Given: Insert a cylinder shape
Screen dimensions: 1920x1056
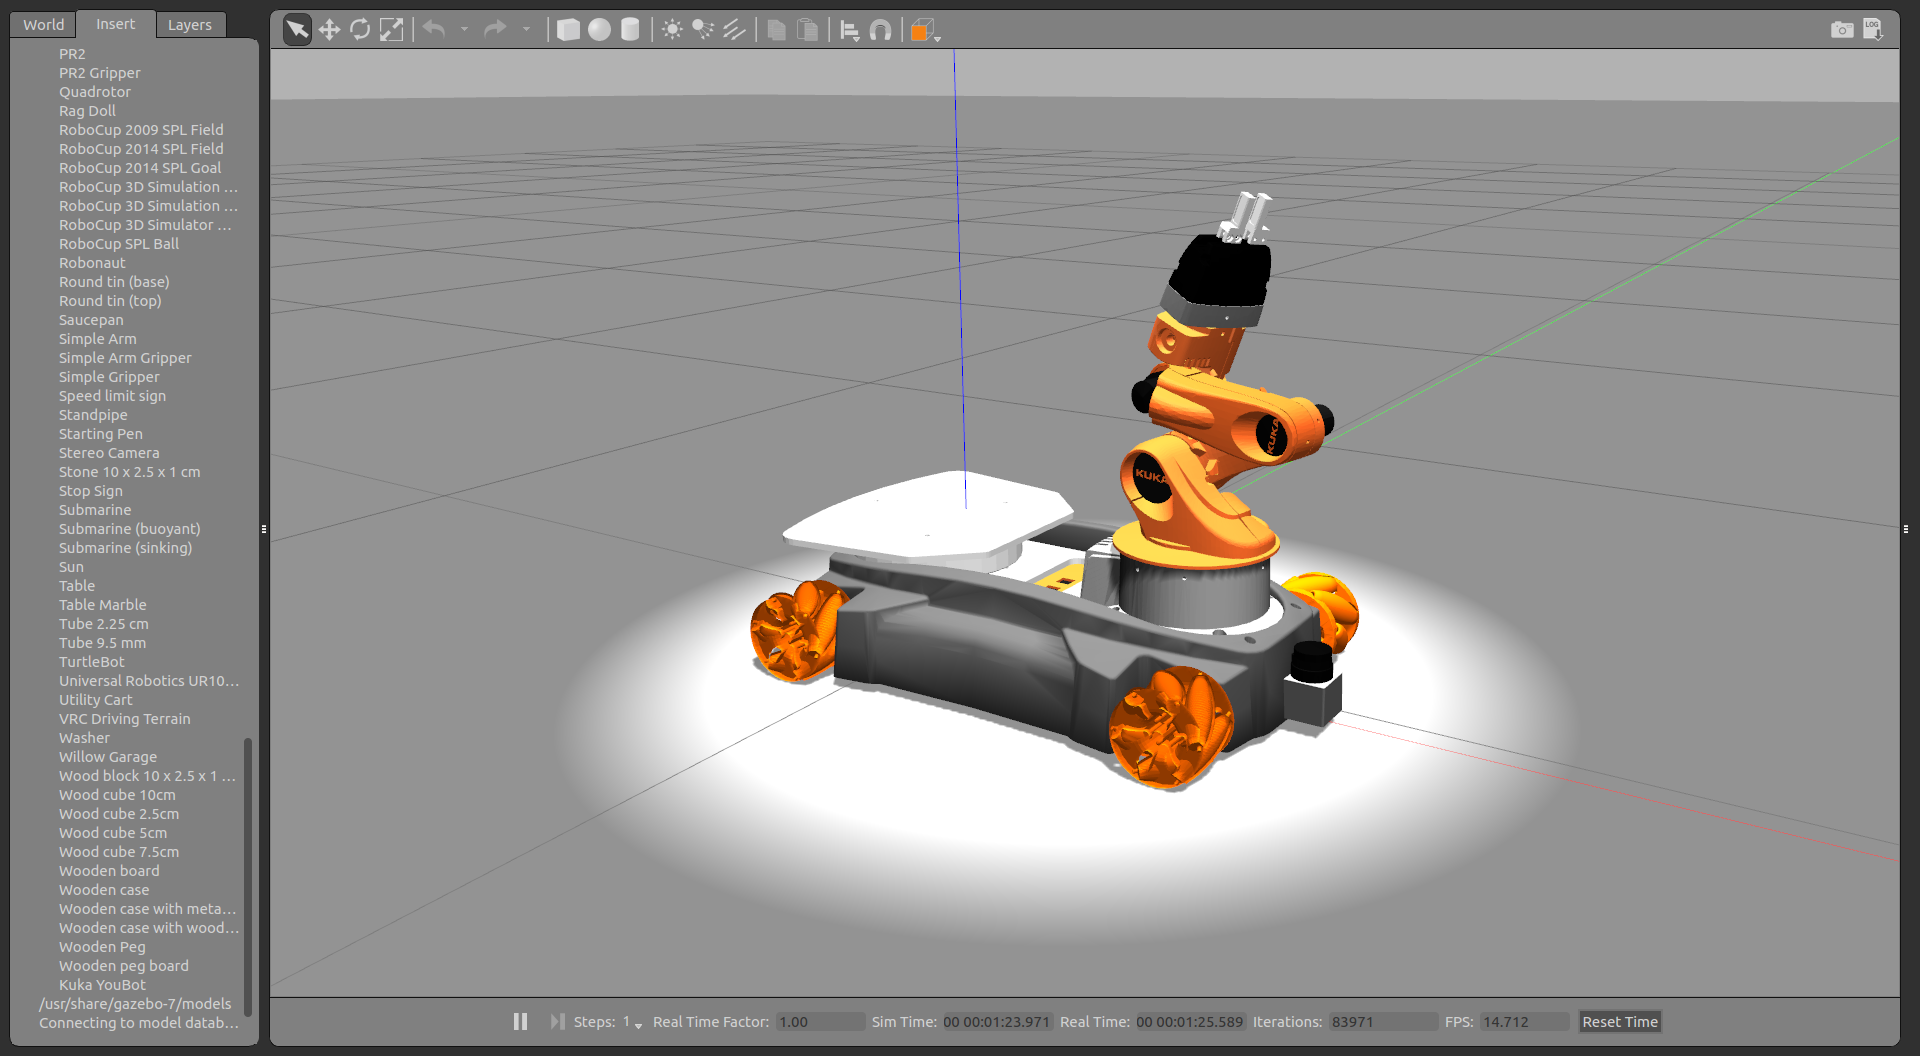Looking at the screenshot, I should pyautogui.click(x=630, y=30).
